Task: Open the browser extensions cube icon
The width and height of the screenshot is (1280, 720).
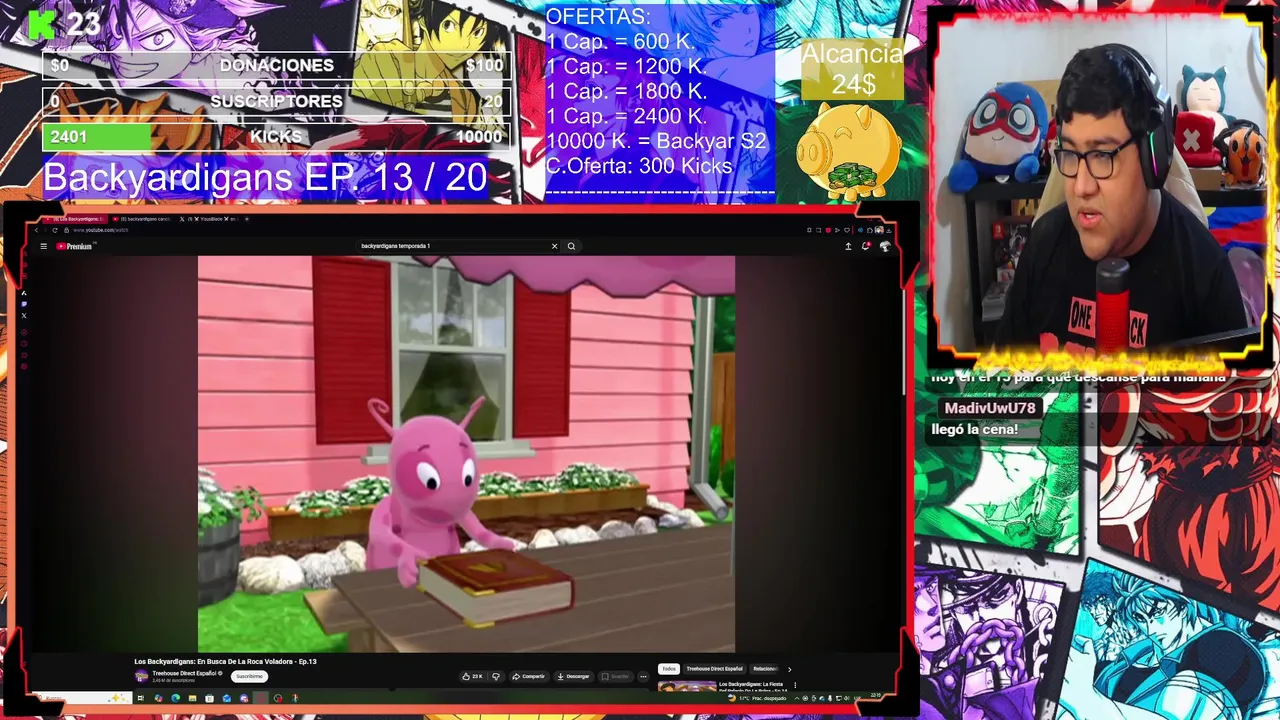Action: [870, 230]
